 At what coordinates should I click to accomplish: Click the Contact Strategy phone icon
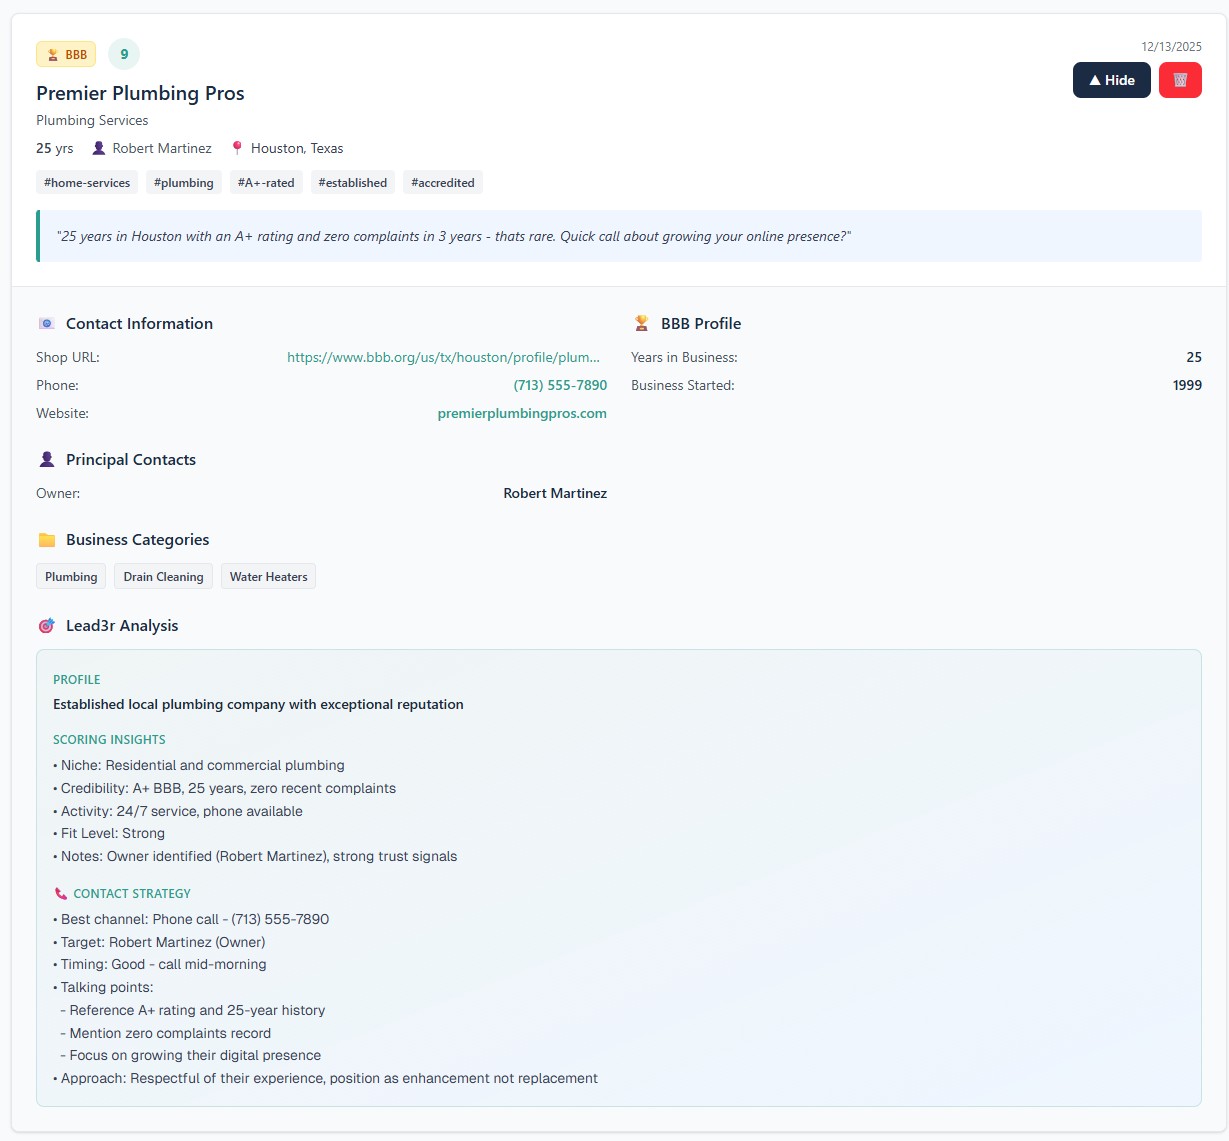pyautogui.click(x=61, y=894)
